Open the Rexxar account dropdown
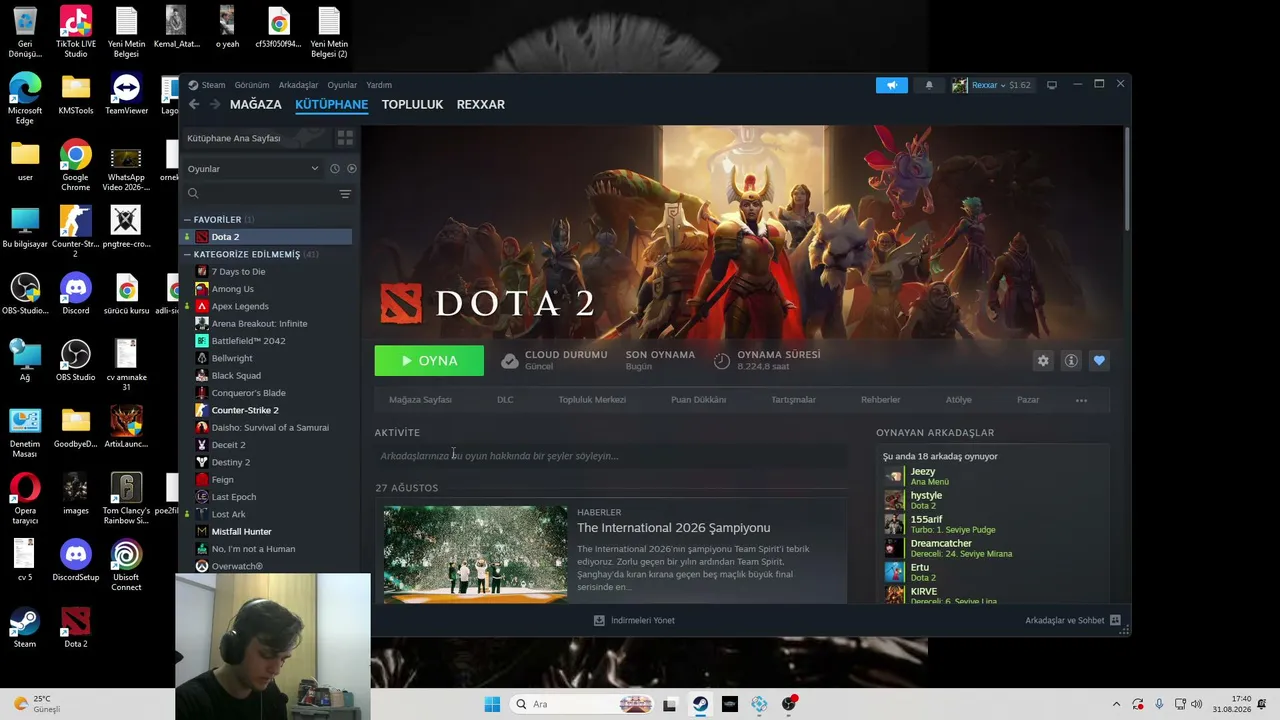 pyautogui.click(x=991, y=85)
